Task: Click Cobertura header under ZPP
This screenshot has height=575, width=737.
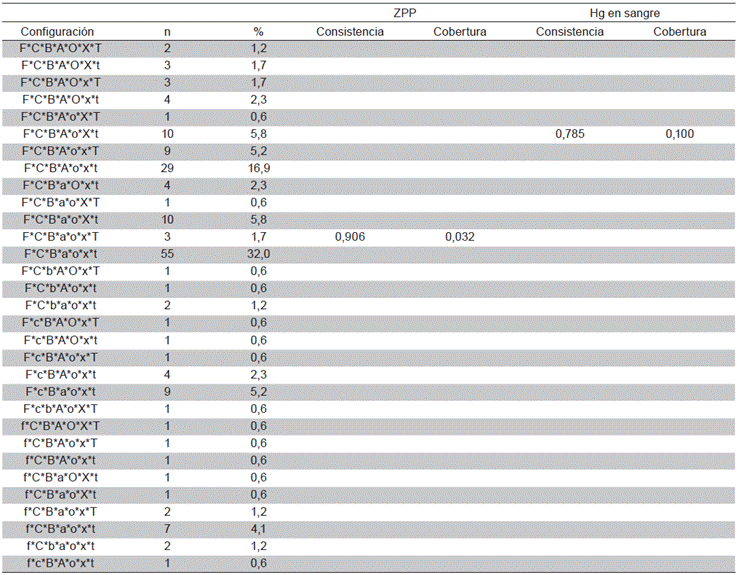Action: [x=460, y=32]
